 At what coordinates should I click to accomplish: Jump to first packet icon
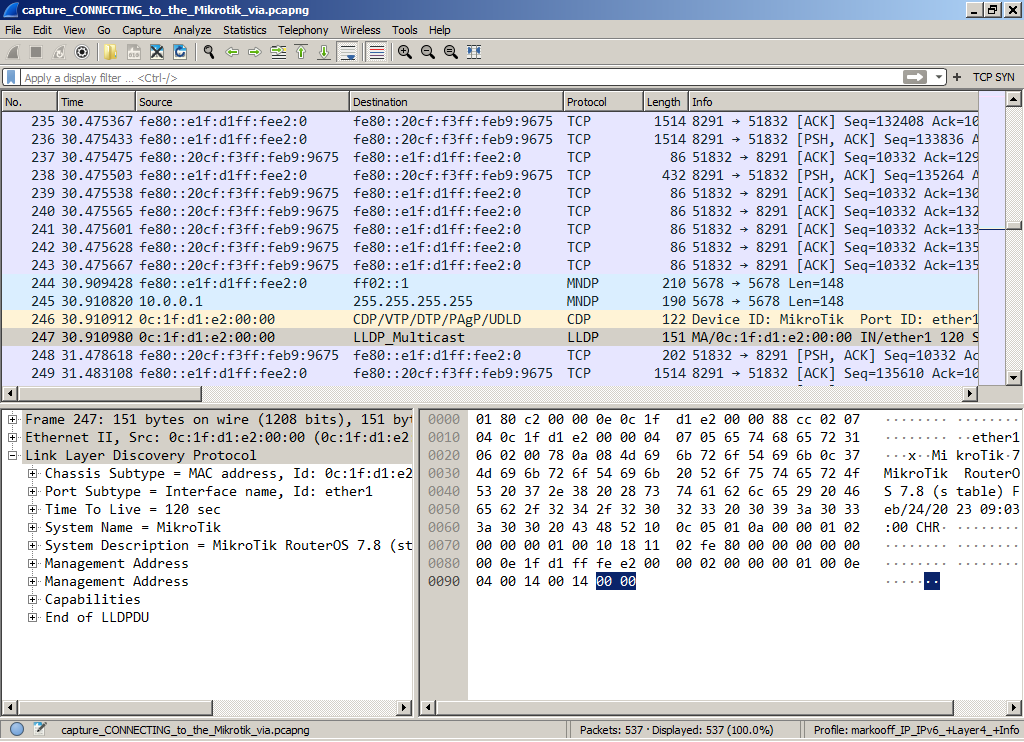point(301,52)
